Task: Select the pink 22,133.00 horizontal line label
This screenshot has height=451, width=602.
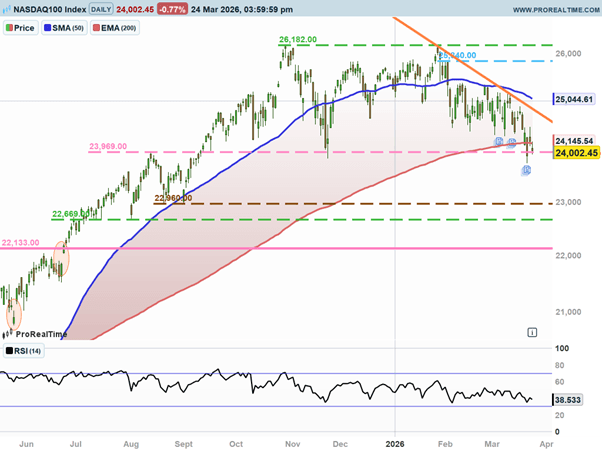Action: pos(21,241)
